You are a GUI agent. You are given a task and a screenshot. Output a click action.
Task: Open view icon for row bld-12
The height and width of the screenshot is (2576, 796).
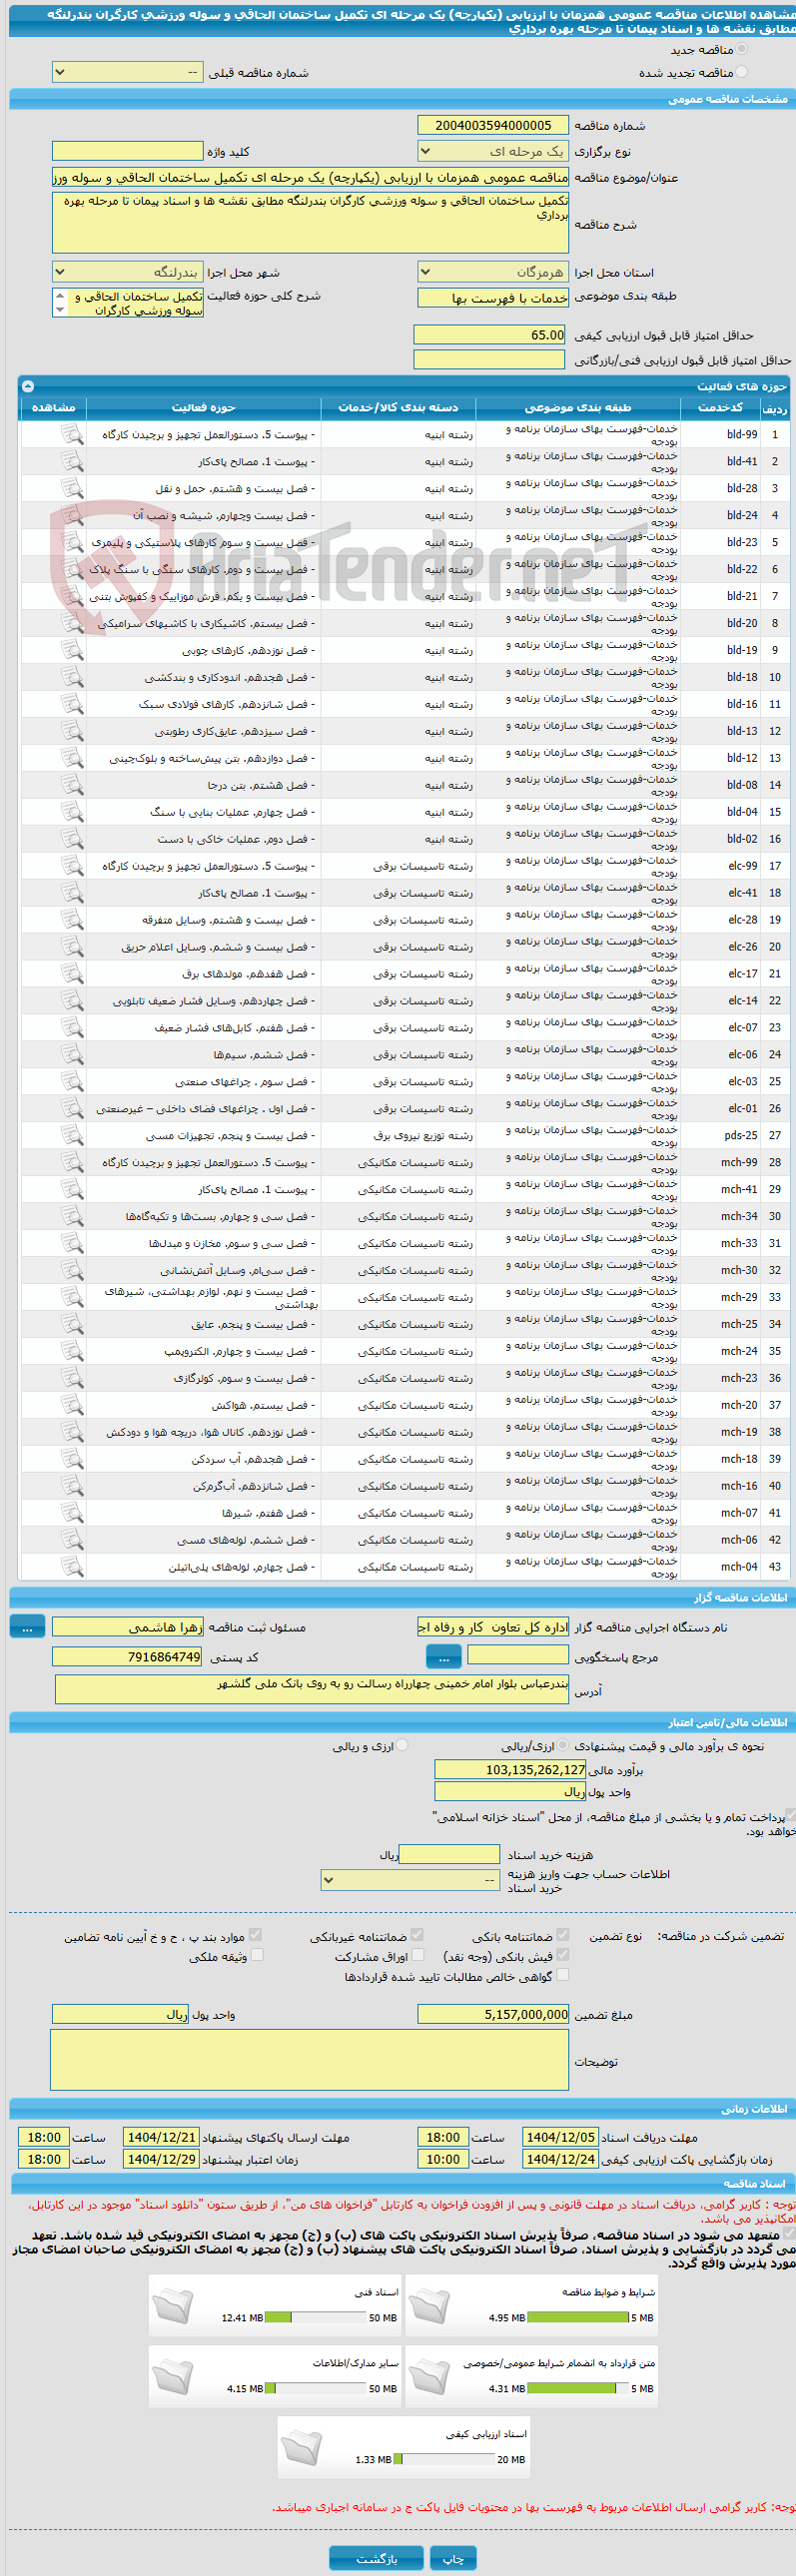[71, 758]
